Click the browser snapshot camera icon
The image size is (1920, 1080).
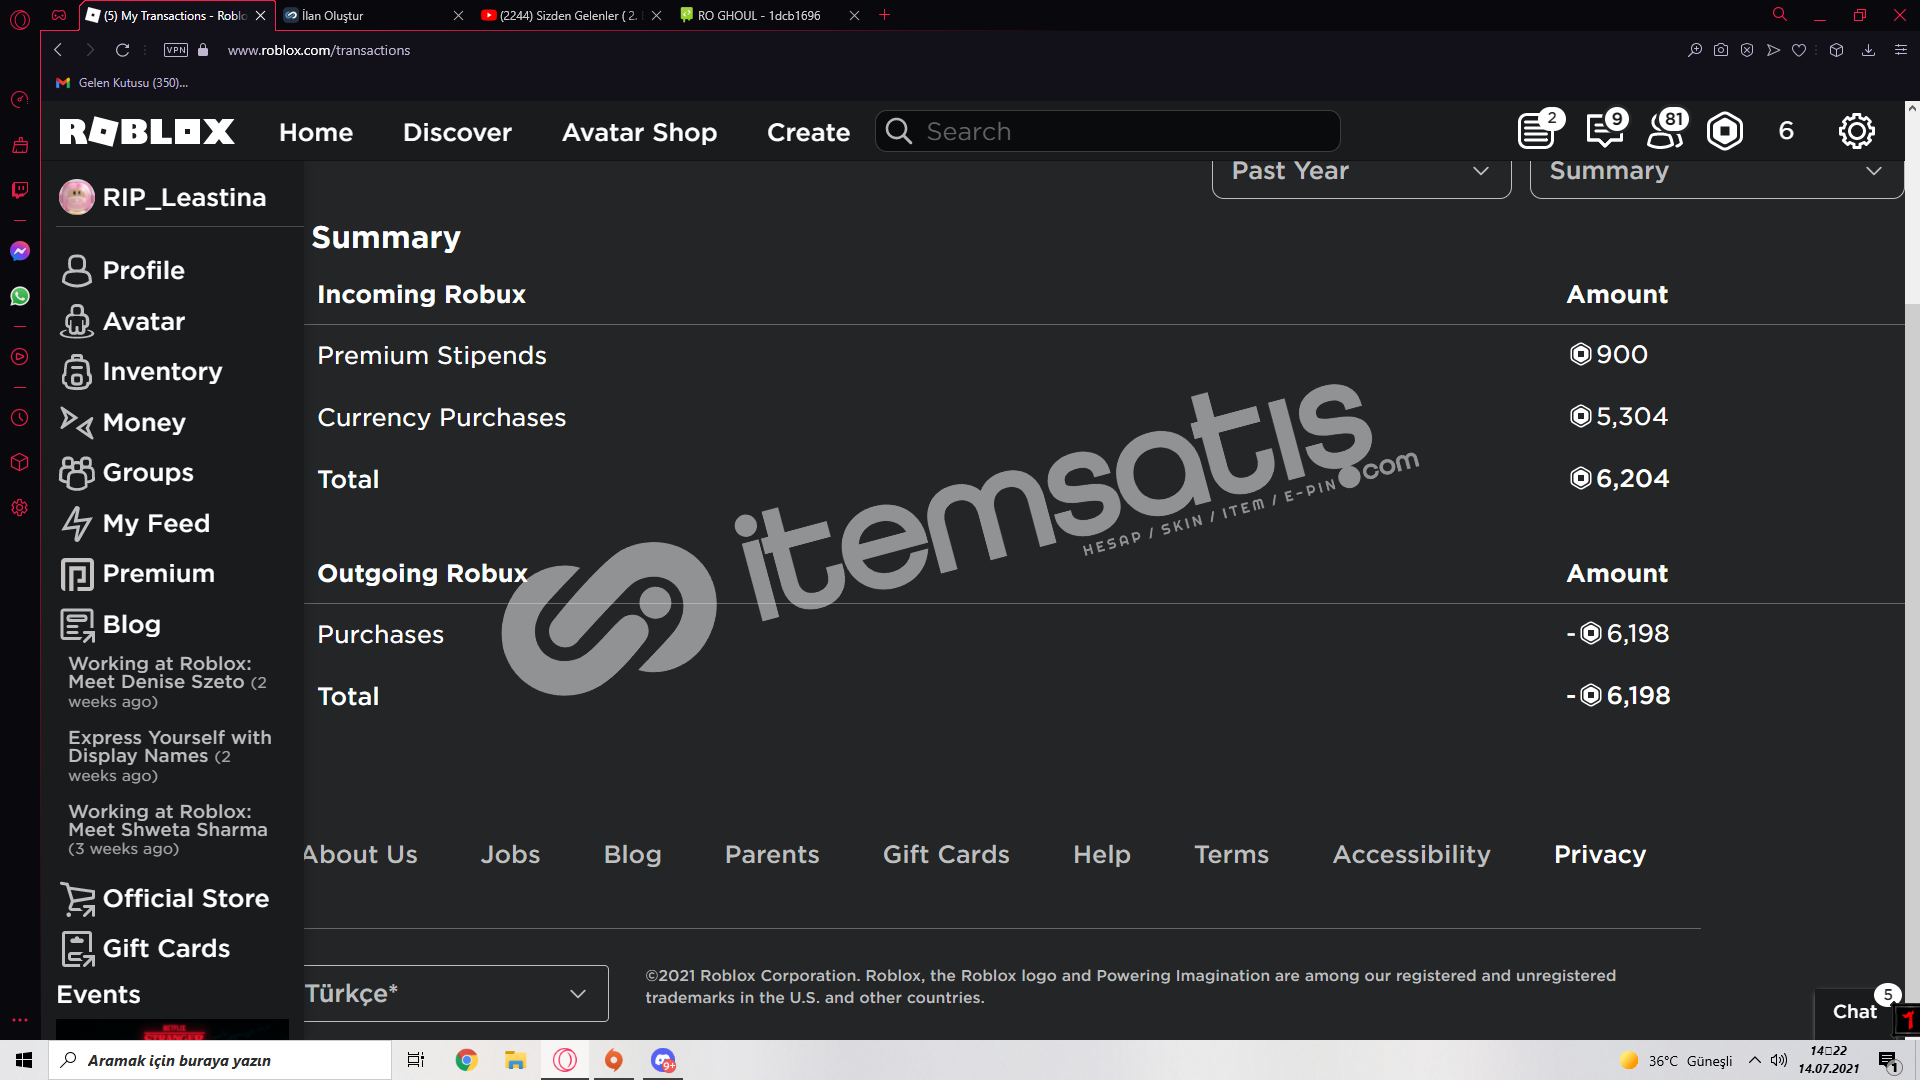1721,50
